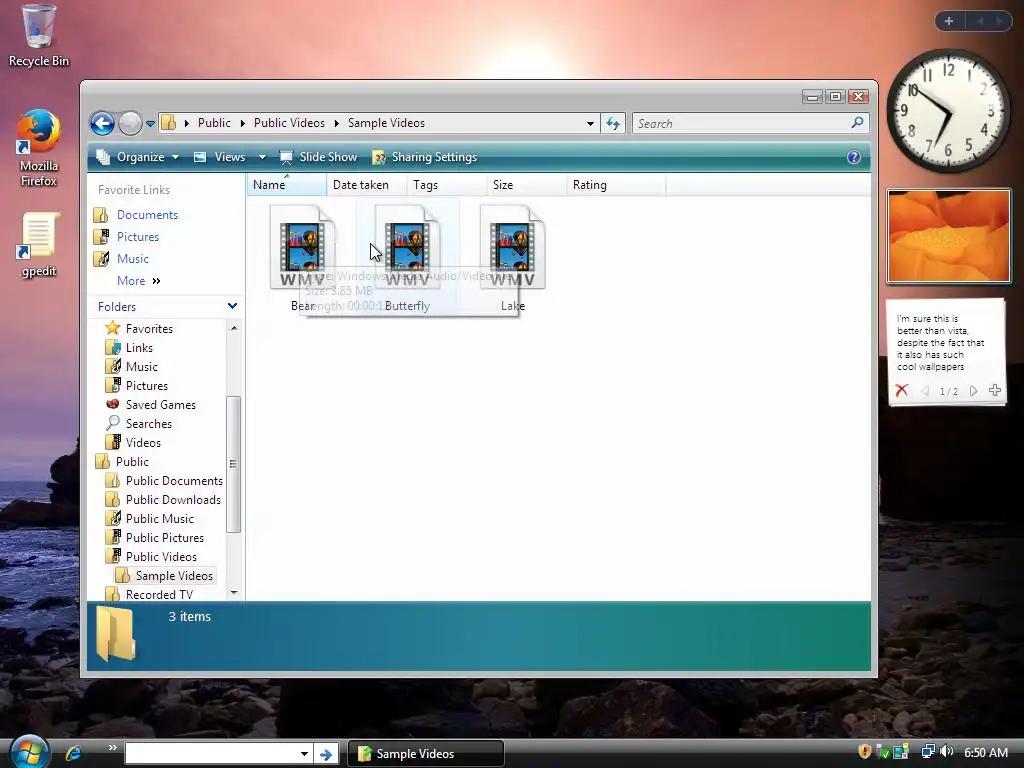Sort files by Rating column
The width and height of the screenshot is (1024, 768).
pyautogui.click(x=616, y=185)
